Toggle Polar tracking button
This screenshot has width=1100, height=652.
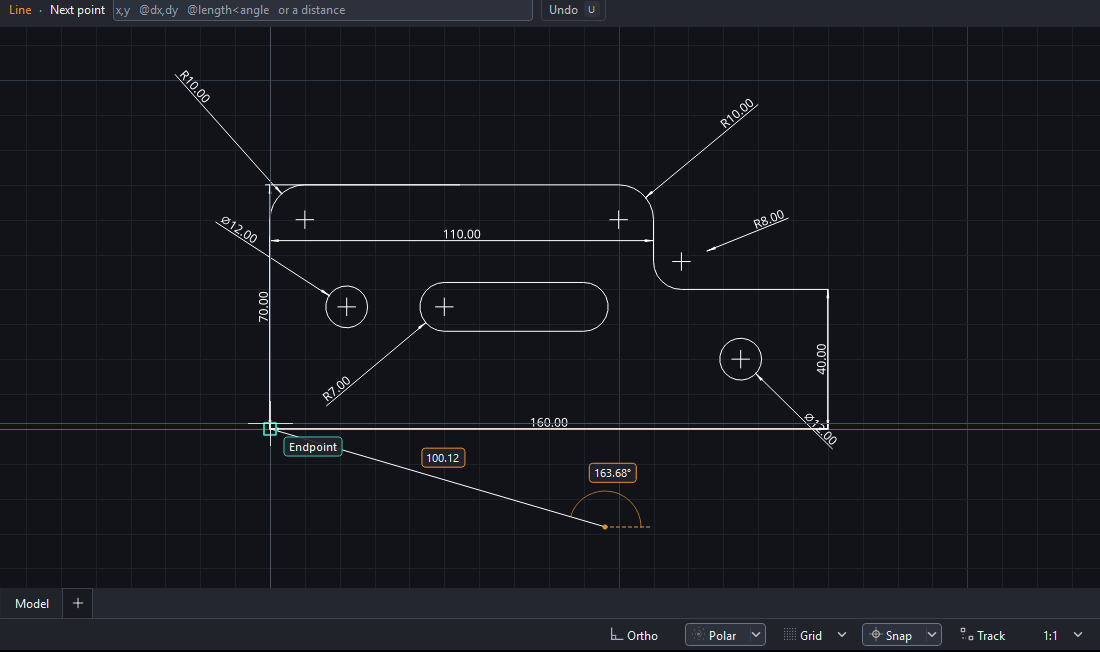[717, 635]
